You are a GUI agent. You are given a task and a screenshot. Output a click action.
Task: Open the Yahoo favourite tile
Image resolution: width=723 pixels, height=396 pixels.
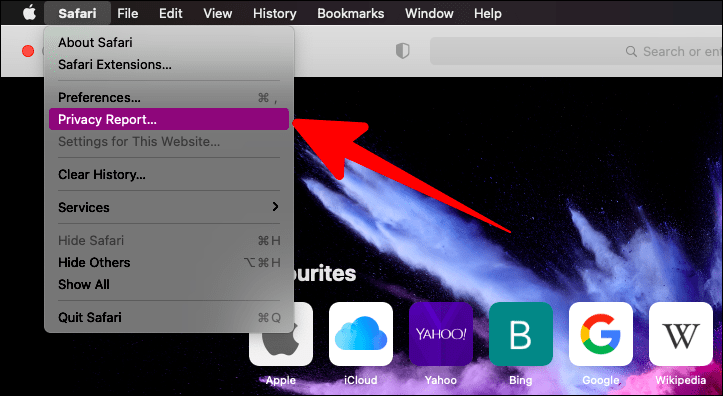[x=441, y=334]
